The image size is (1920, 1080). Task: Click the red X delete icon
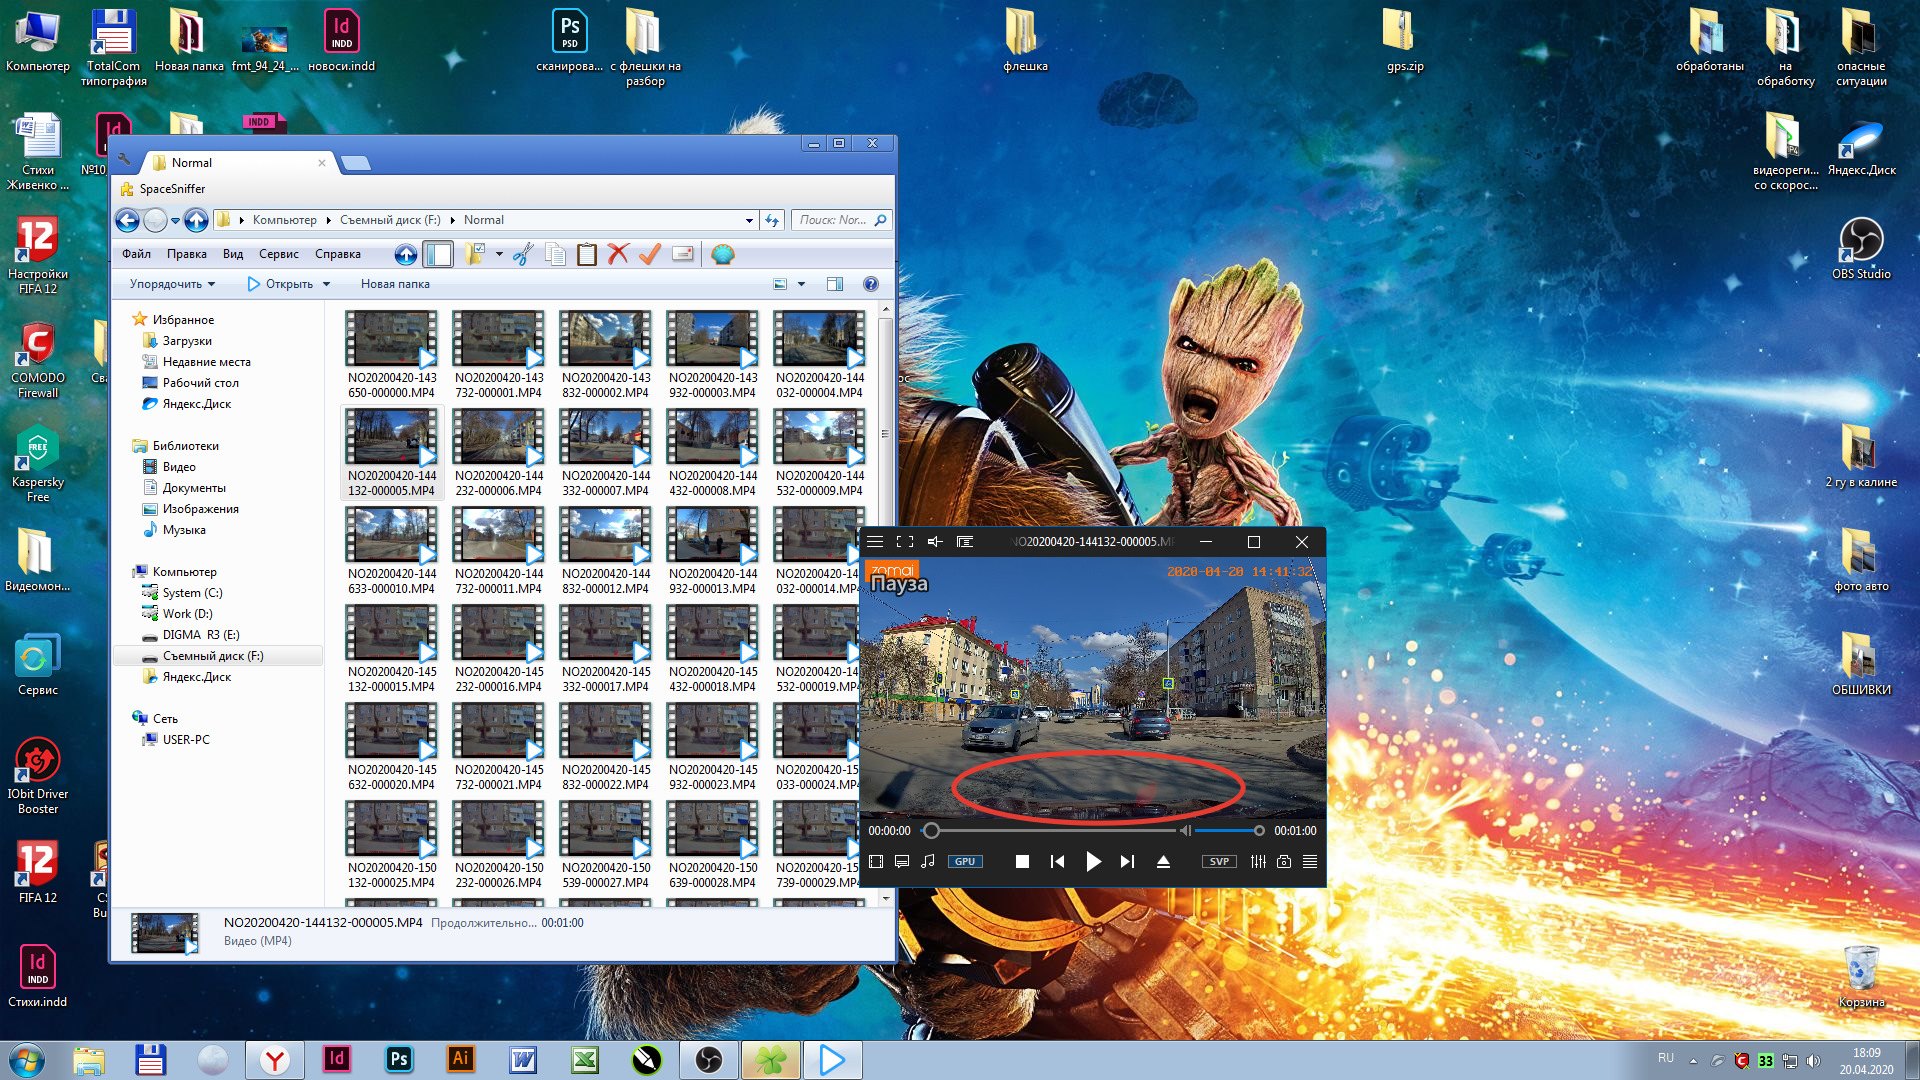618,254
